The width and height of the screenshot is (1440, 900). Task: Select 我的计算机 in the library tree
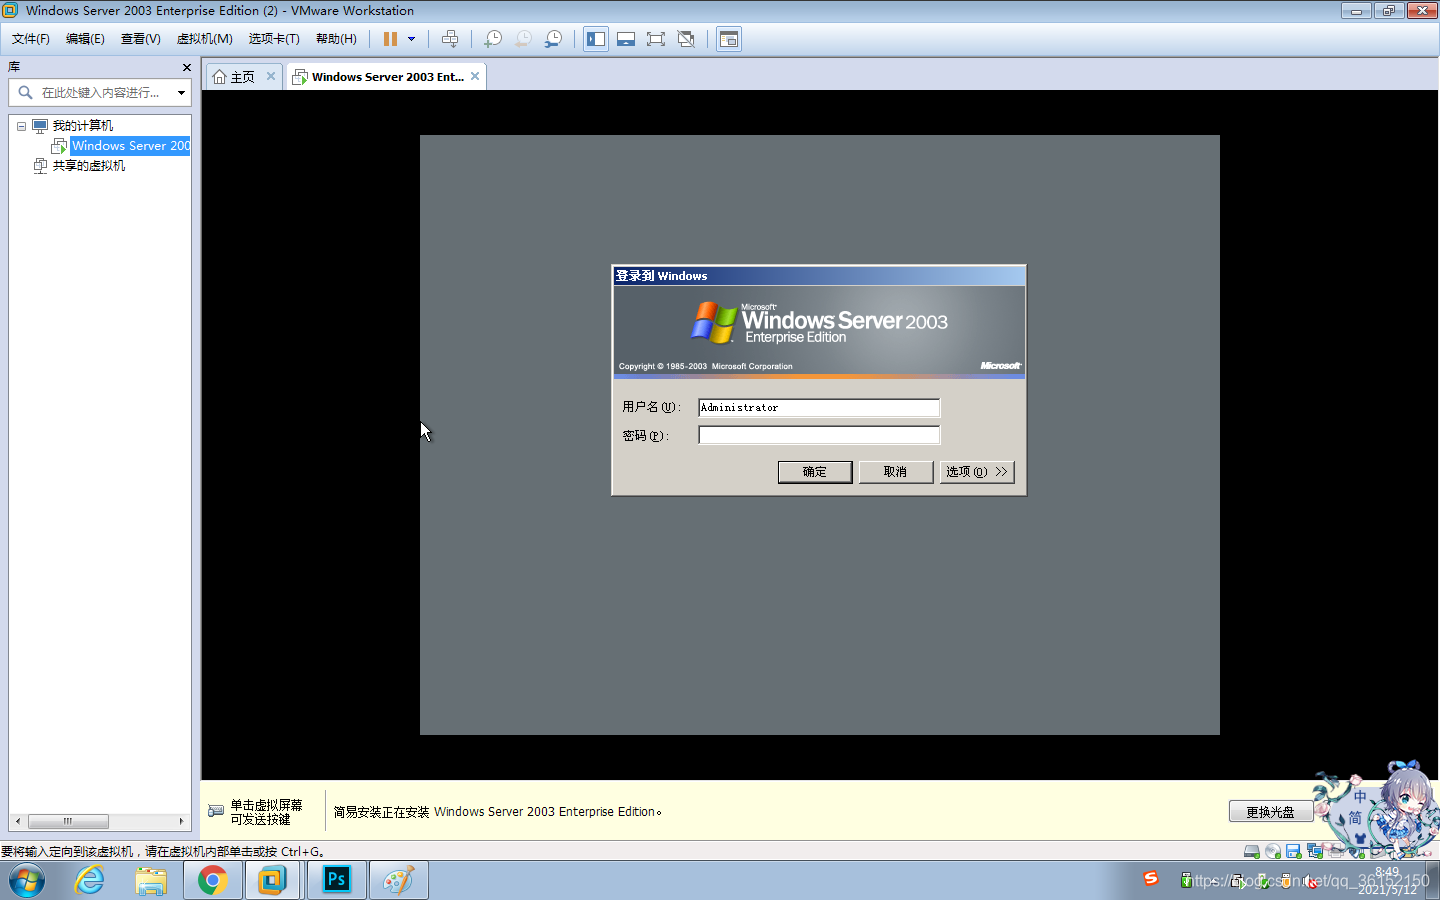(83, 126)
